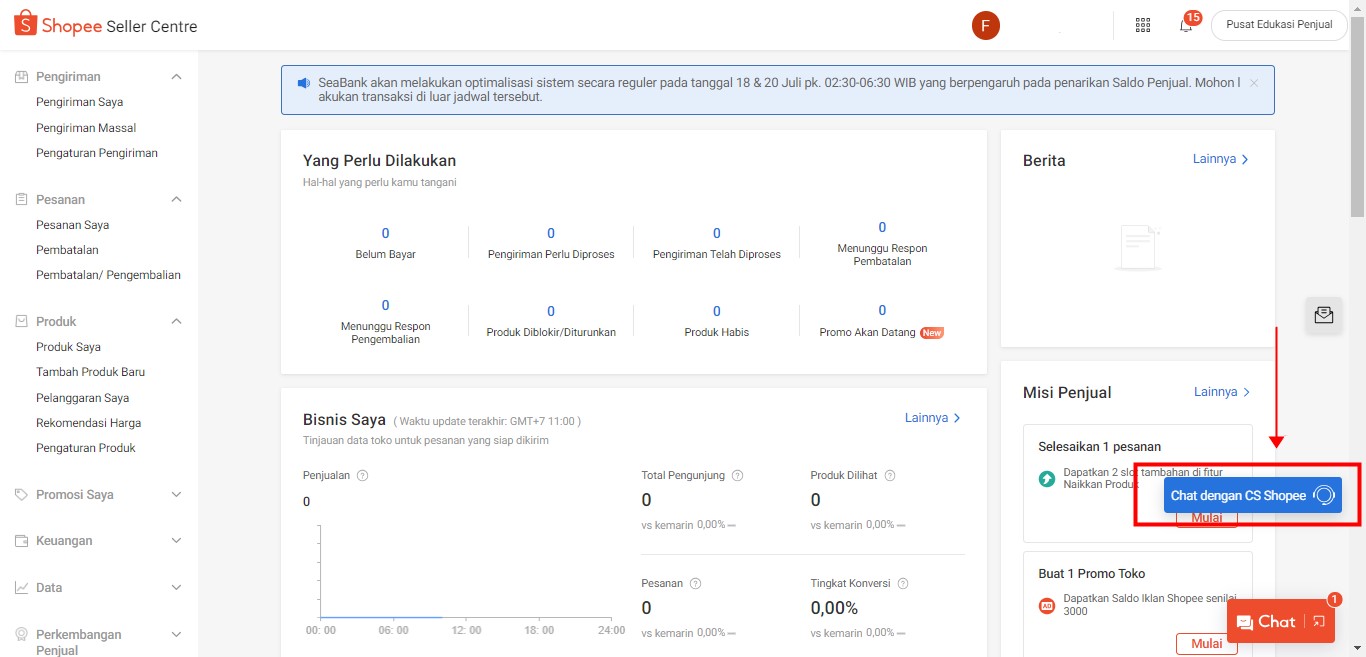1366x657 pixels.
Task: Click Chat dengan CS Shopee button
Action: (x=1253, y=495)
